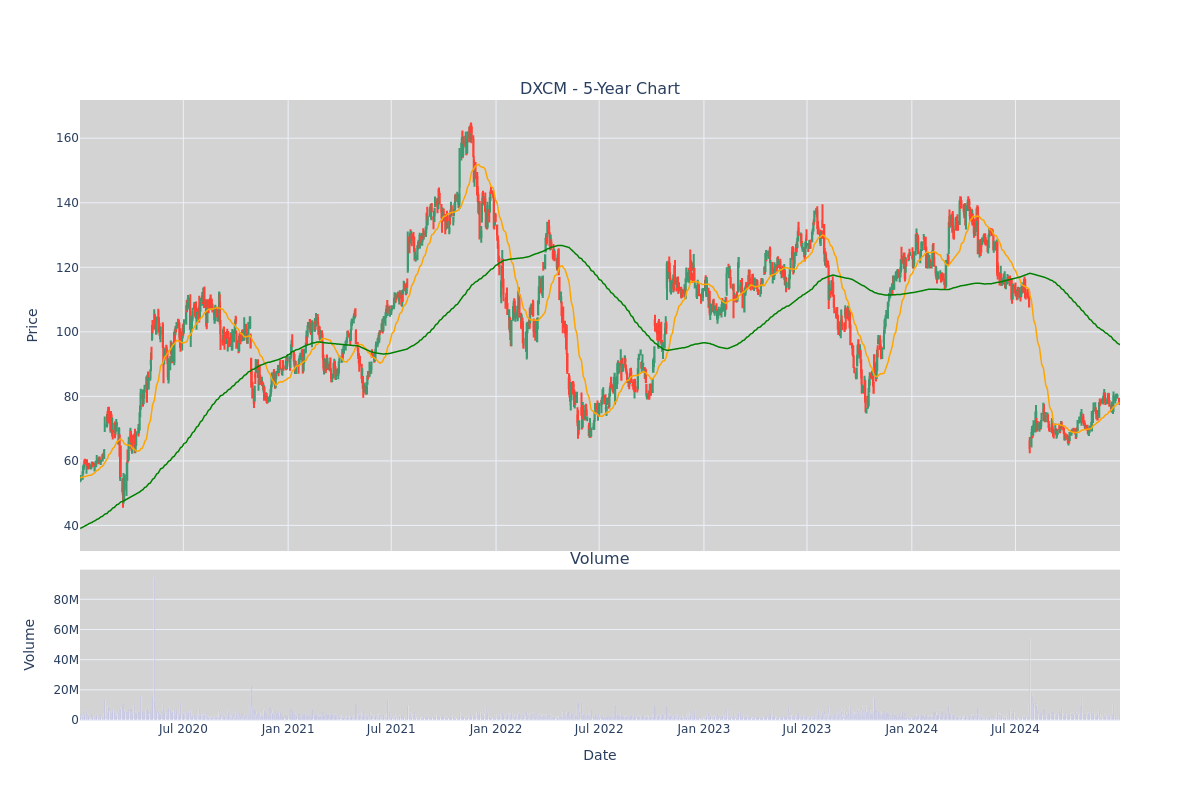Click the "Volume" subplot title above the volume bars
The height and width of the screenshot is (800, 1200).
[599, 559]
